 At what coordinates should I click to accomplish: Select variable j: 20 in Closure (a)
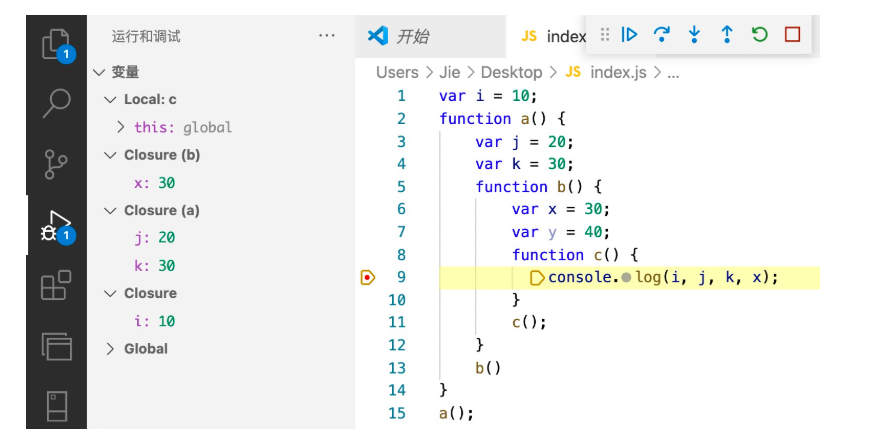(155, 238)
